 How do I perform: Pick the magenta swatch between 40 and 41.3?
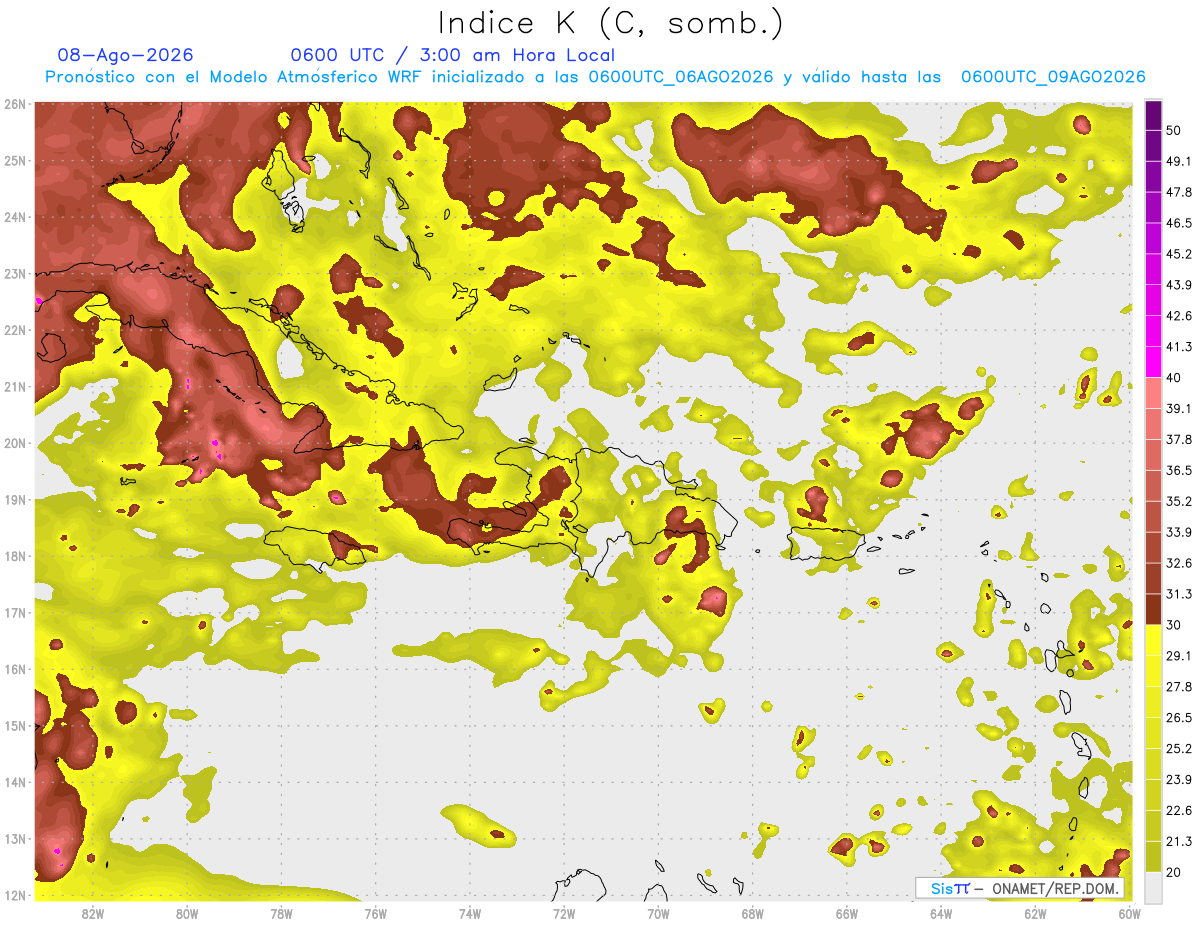1153,362
